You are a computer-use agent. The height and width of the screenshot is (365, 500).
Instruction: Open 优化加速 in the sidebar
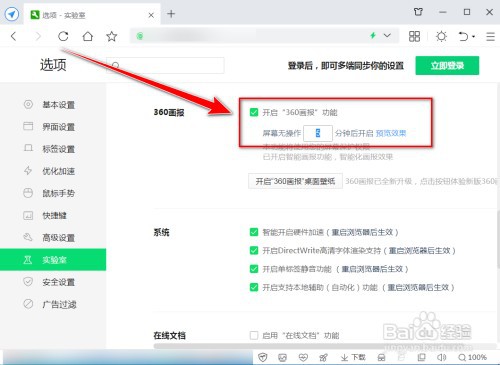pos(53,171)
